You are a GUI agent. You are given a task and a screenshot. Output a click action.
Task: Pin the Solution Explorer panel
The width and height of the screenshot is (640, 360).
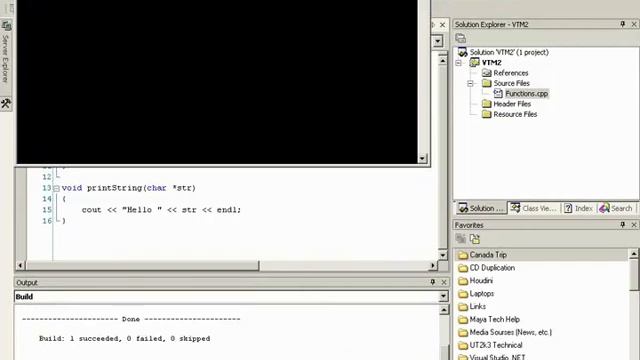622,24
